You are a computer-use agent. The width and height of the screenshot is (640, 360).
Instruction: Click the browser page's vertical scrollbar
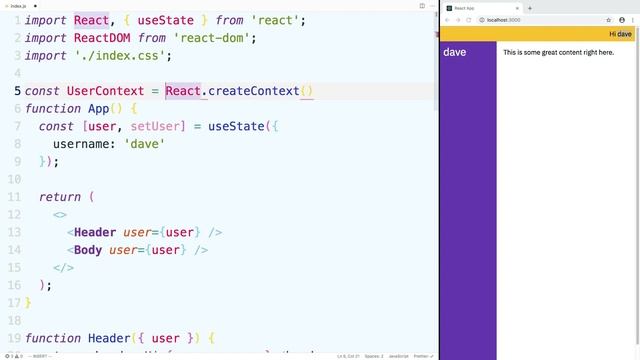637,186
